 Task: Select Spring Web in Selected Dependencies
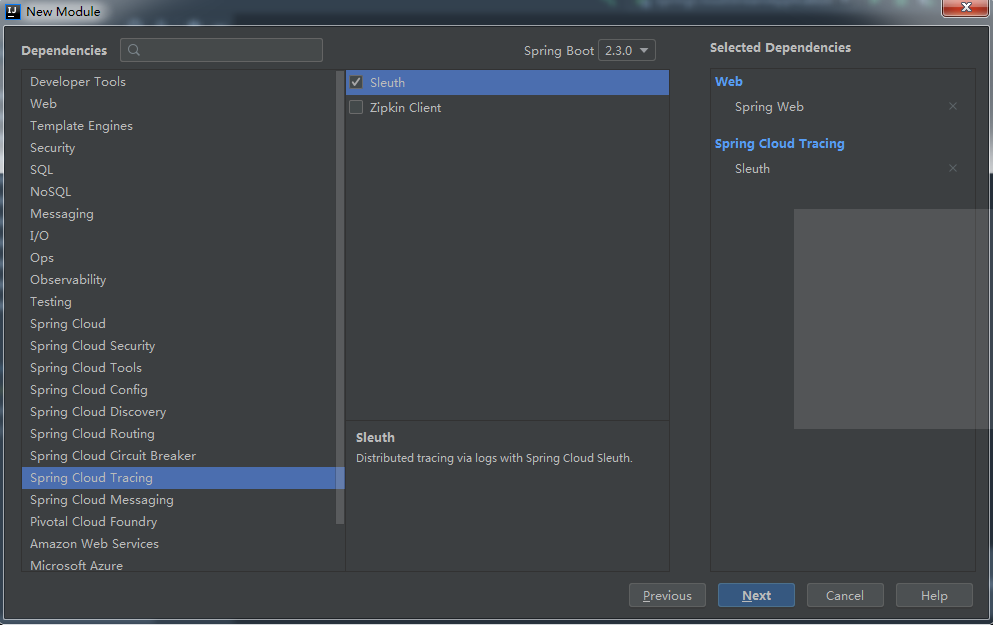tap(769, 107)
